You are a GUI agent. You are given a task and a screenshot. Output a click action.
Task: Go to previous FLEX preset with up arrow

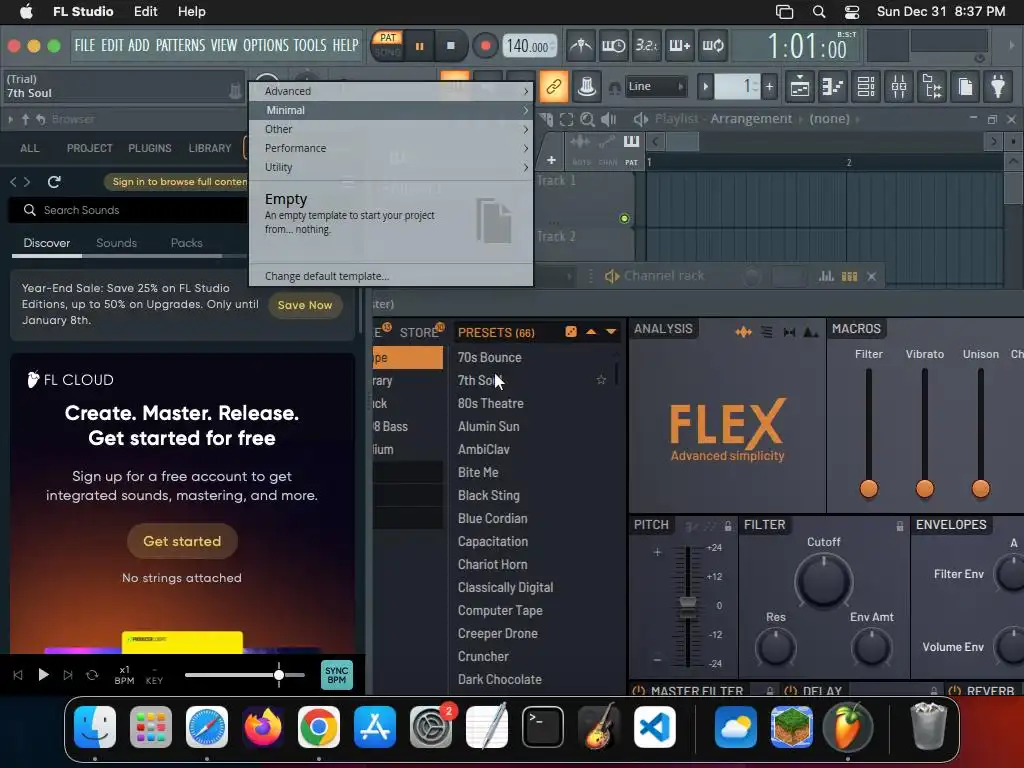pos(591,332)
